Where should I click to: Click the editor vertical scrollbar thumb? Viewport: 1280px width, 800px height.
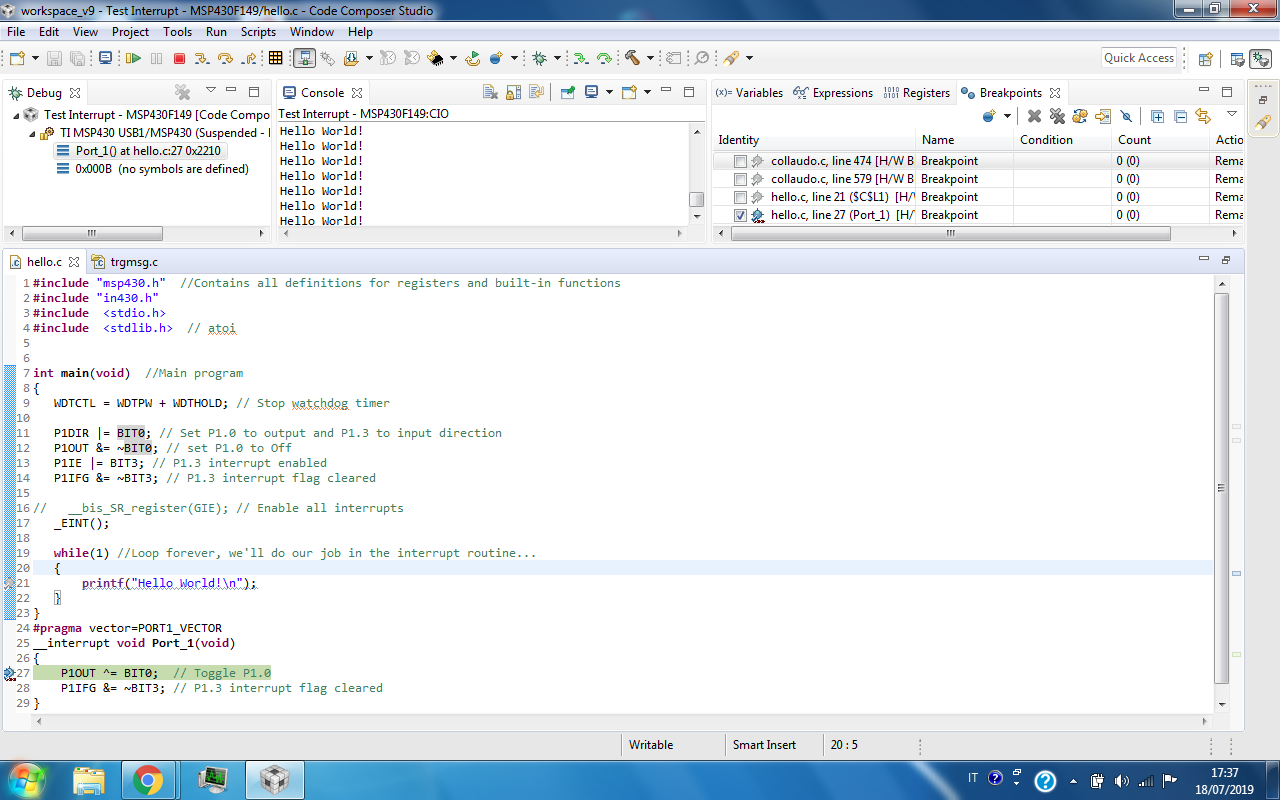(x=1222, y=488)
